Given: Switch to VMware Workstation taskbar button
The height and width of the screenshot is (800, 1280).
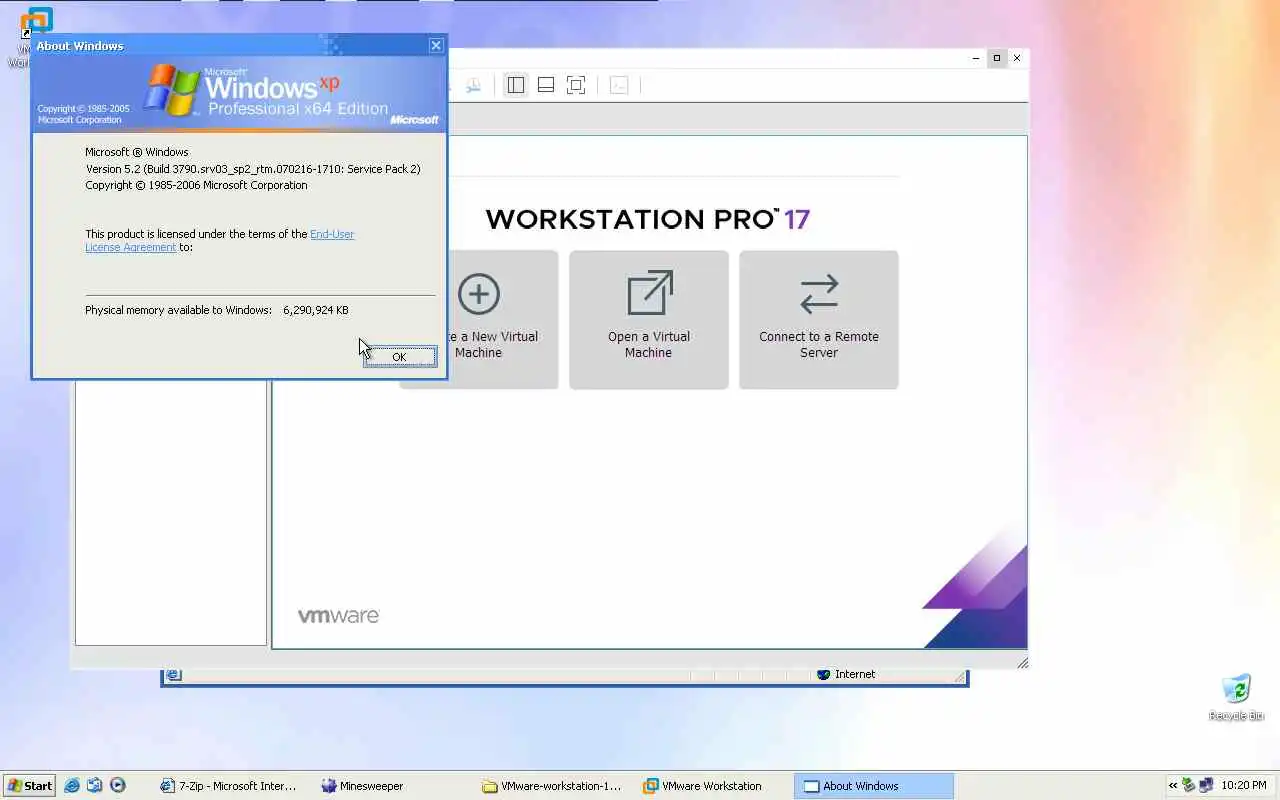Looking at the screenshot, I should 715,786.
